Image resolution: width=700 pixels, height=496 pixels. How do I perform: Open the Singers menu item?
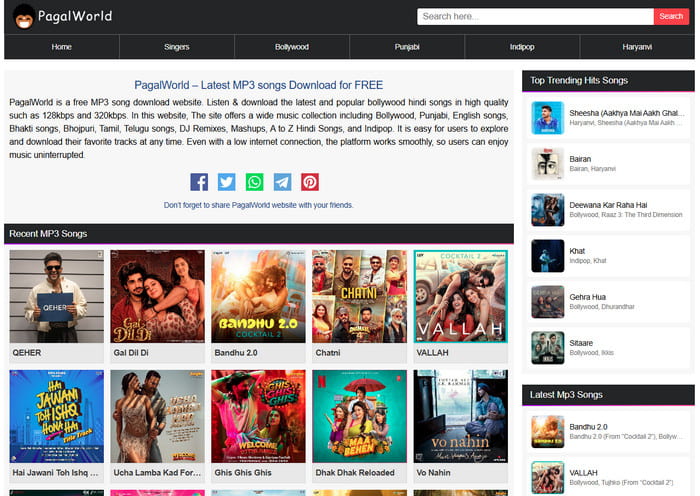tap(177, 47)
